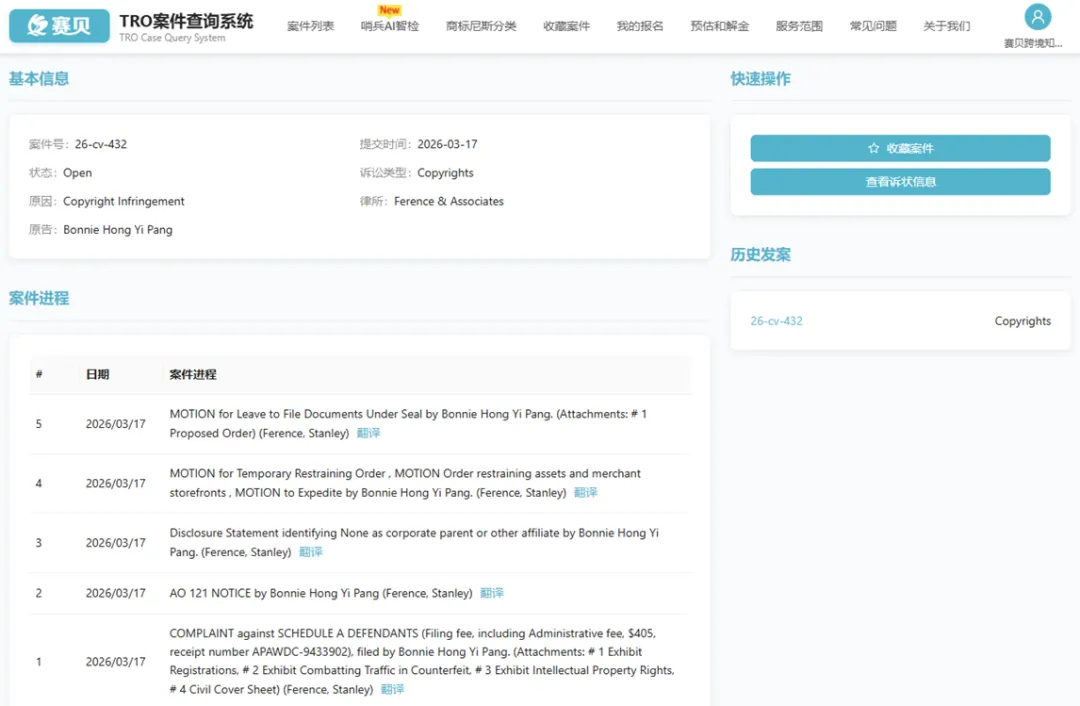Go to 收藏案件 in navigation bar
The height and width of the screenshot is (706, 1080).
click(x=566, y=26)
